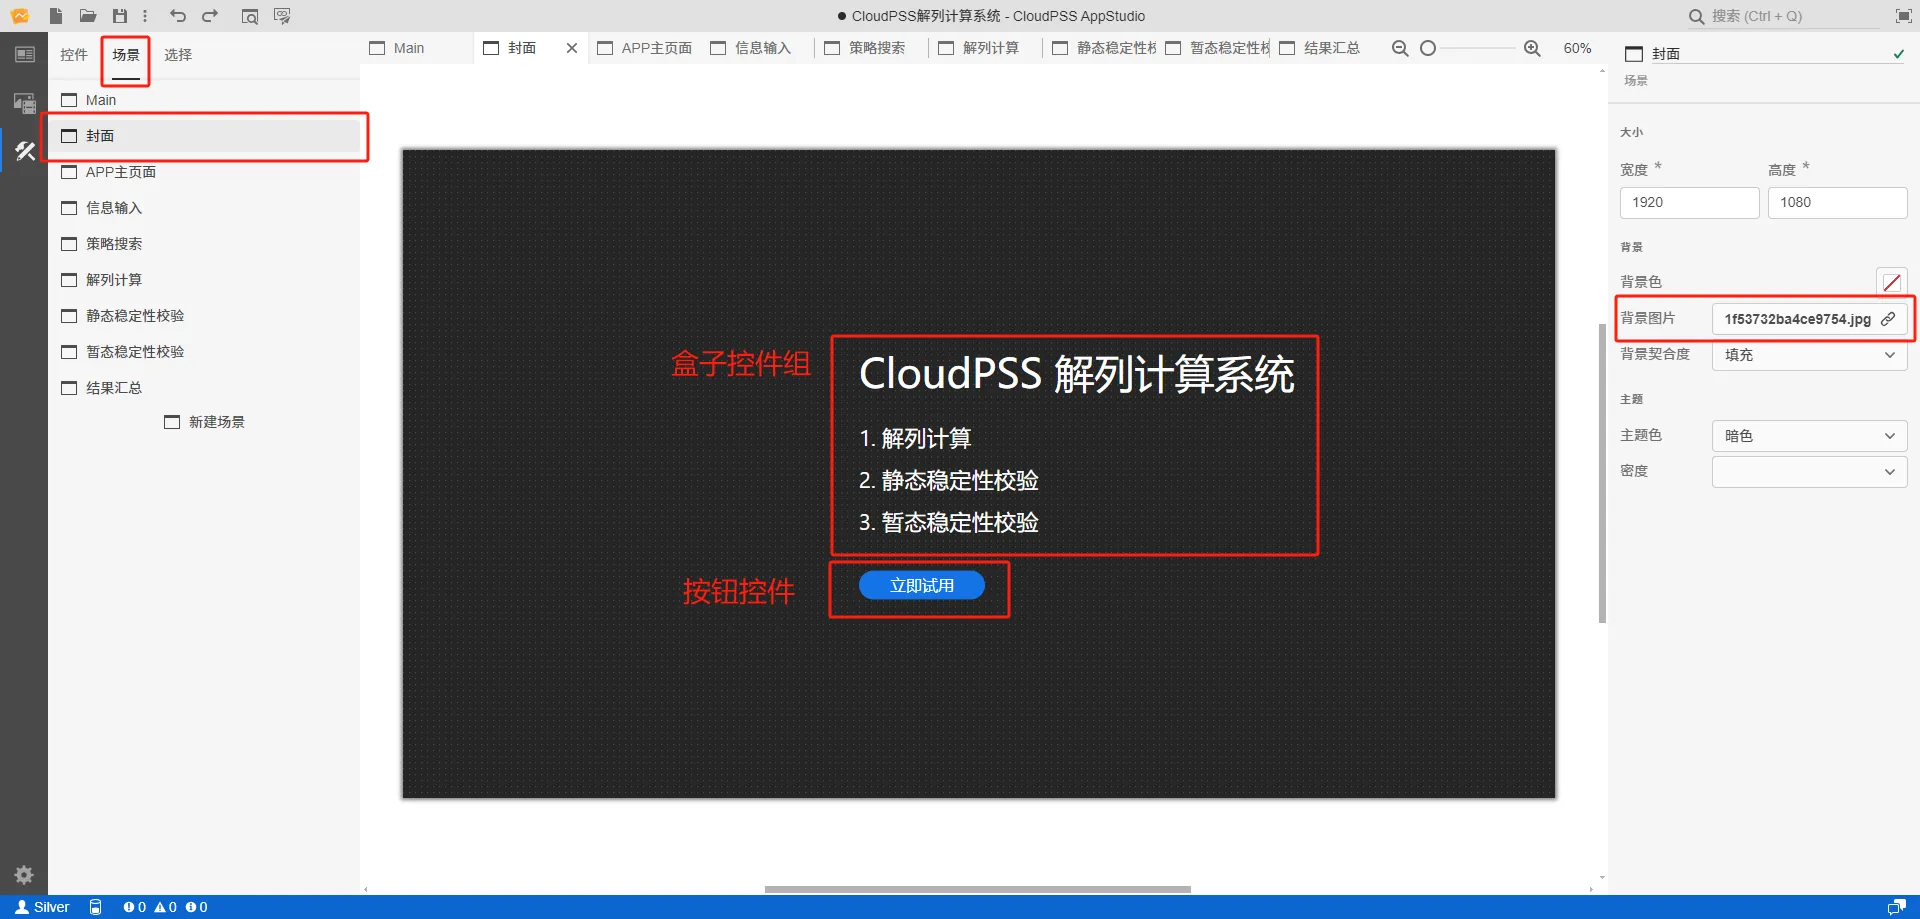The width and height of the screenshot is (1920, 919).
Task: Open the 背景契合度 dropdown showing 填充
Action: pos(1809,355)
